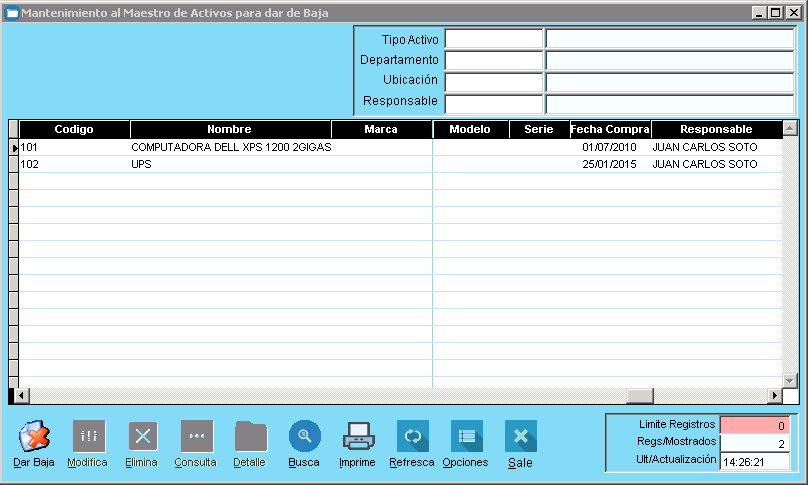Click the Dar Baja icon

(34, 436)
